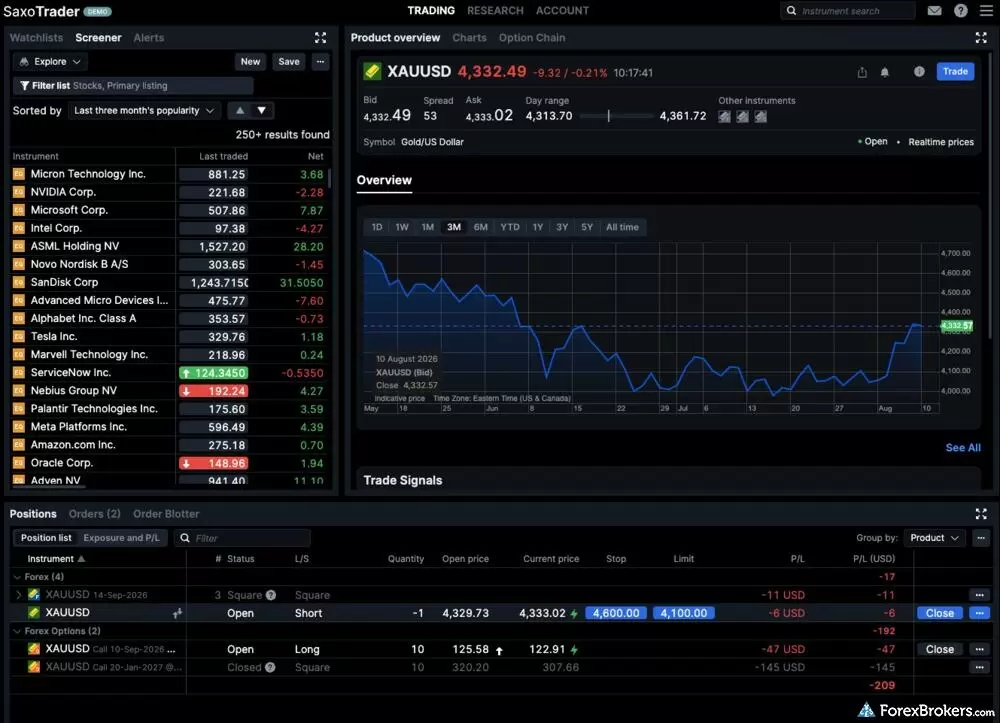Select the All time chart range
Viewport: 1000px width, 723px height.
tap(622, 227)
